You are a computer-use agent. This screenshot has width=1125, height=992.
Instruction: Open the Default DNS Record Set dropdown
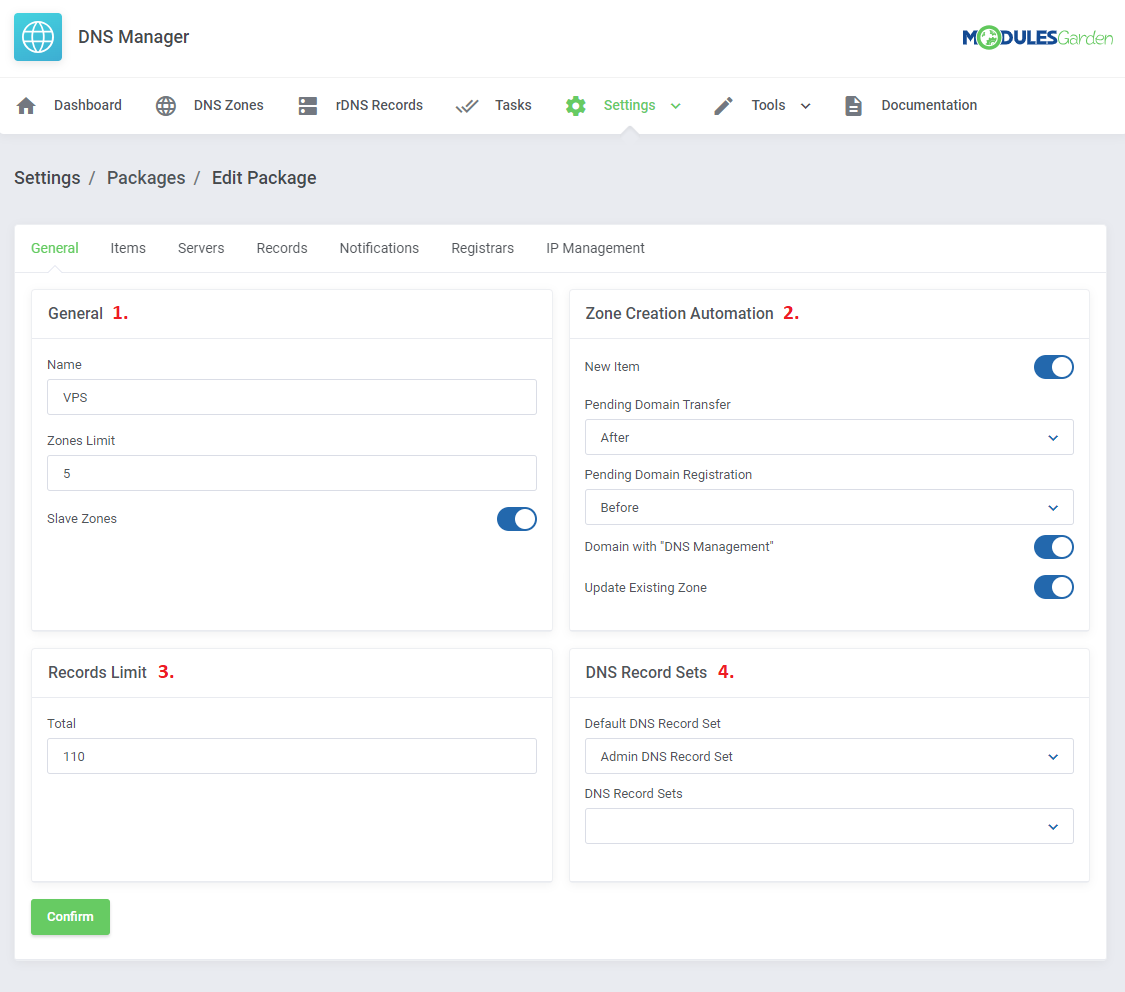pyautogui.click(x=829, y=756)
